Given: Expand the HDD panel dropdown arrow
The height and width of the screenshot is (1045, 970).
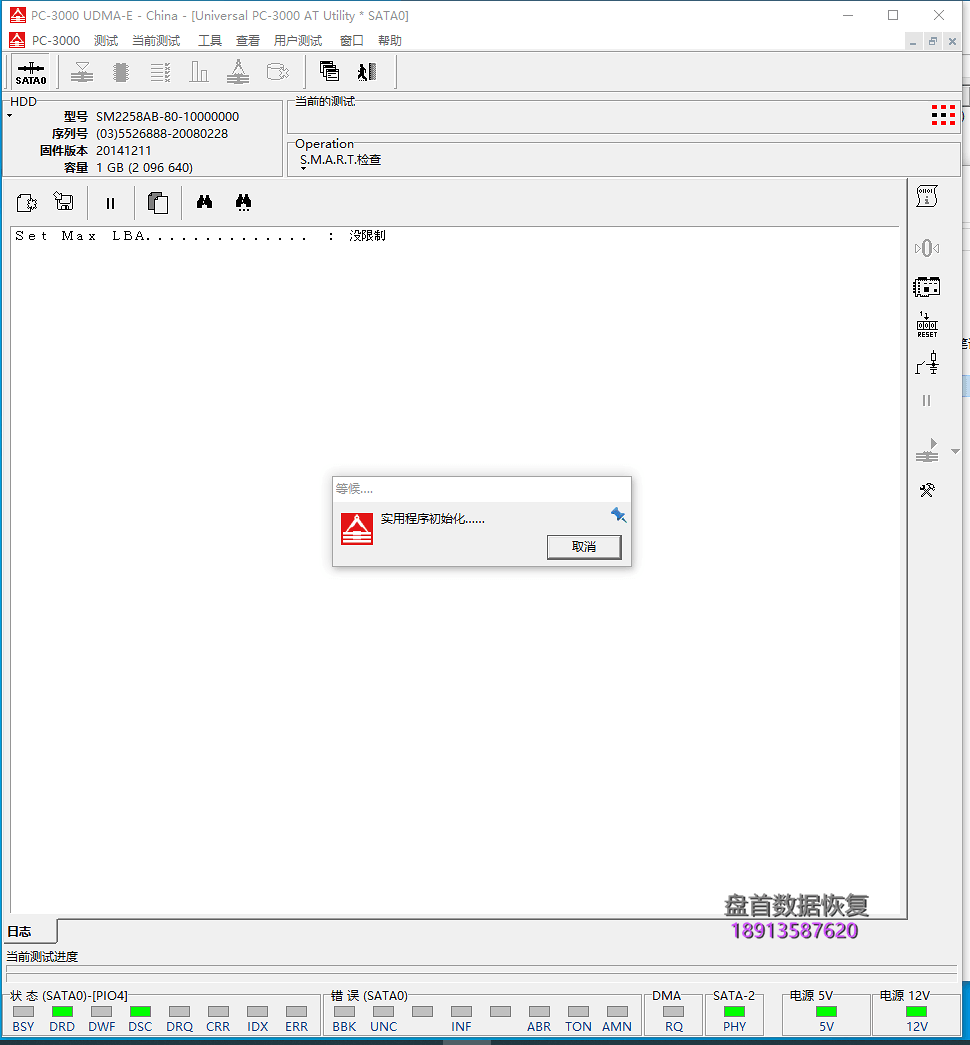Looking at the screenshot, I should (x=9, y=116).
